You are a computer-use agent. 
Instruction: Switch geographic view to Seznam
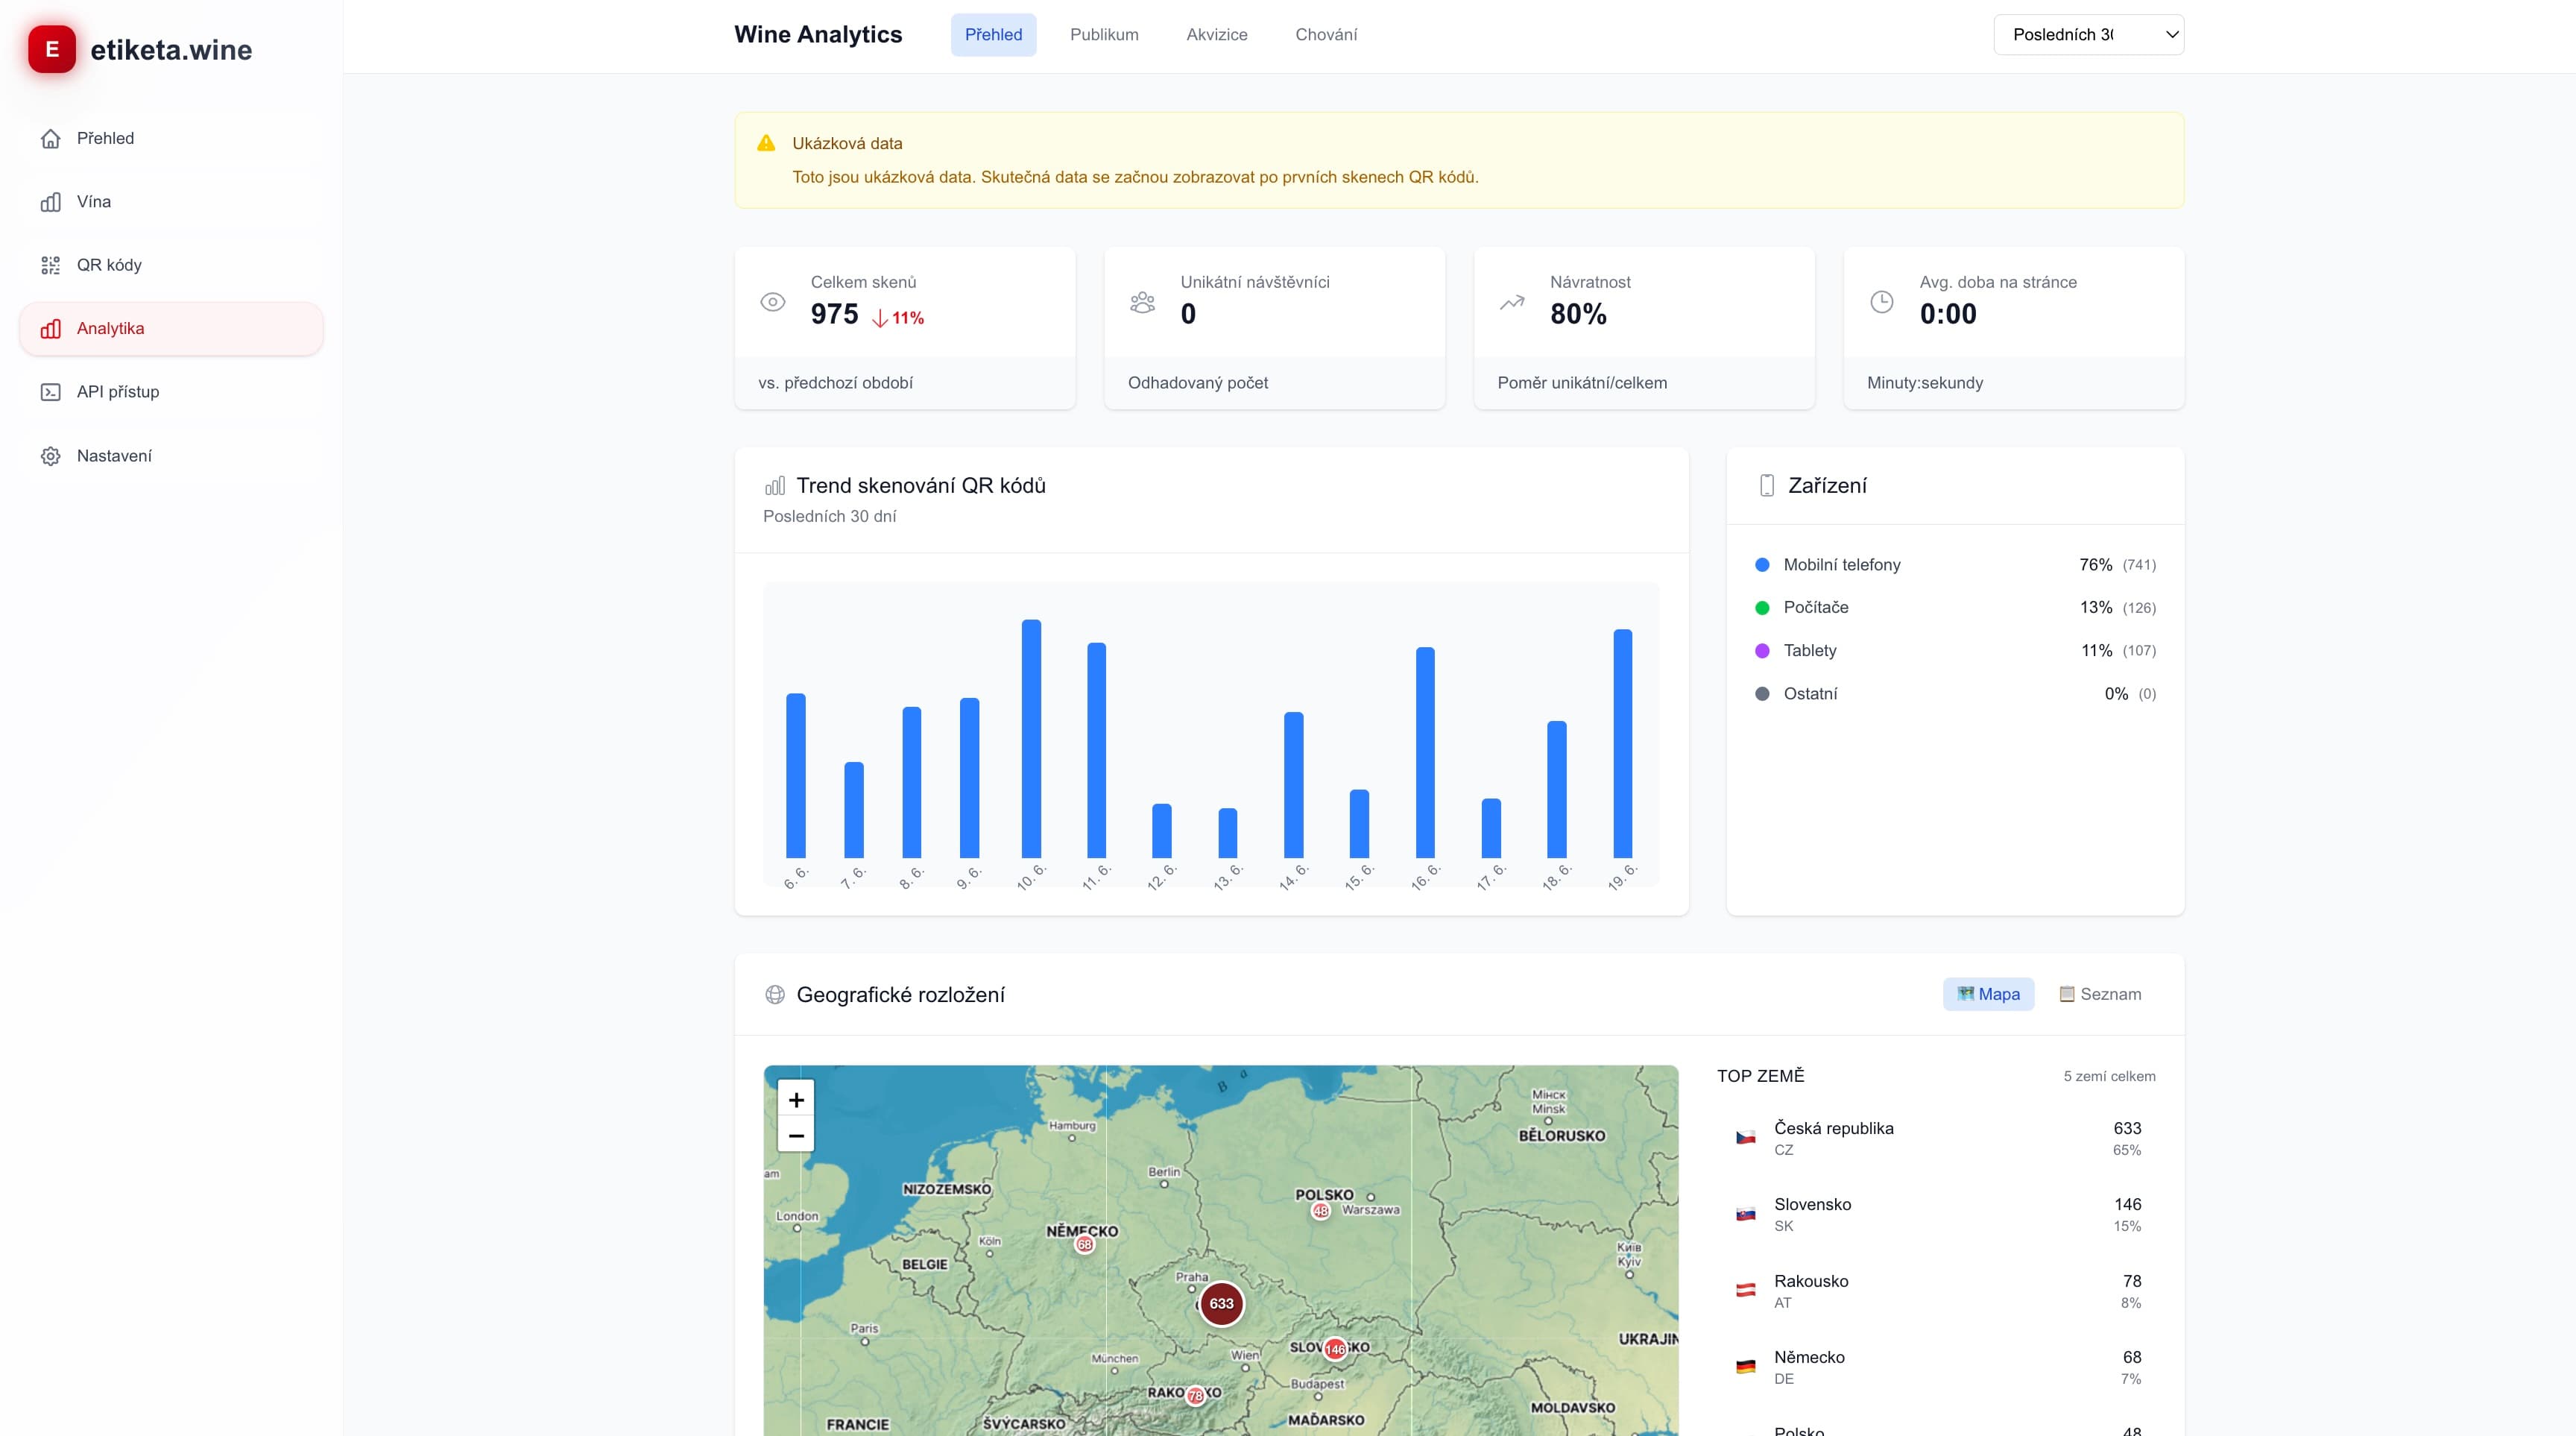tap(2100, 994)
